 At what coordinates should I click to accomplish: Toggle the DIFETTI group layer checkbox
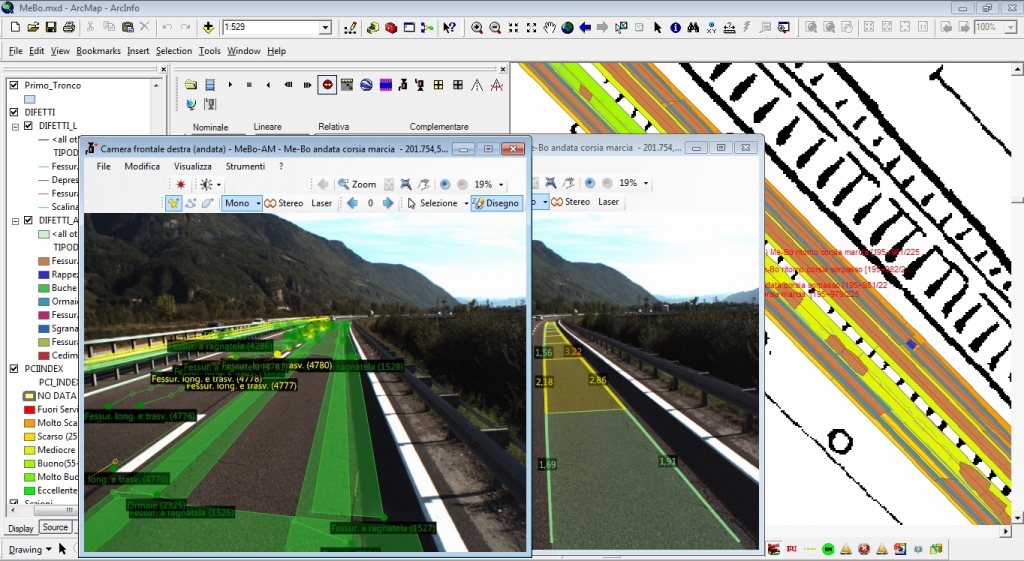[x=14, y=112]
